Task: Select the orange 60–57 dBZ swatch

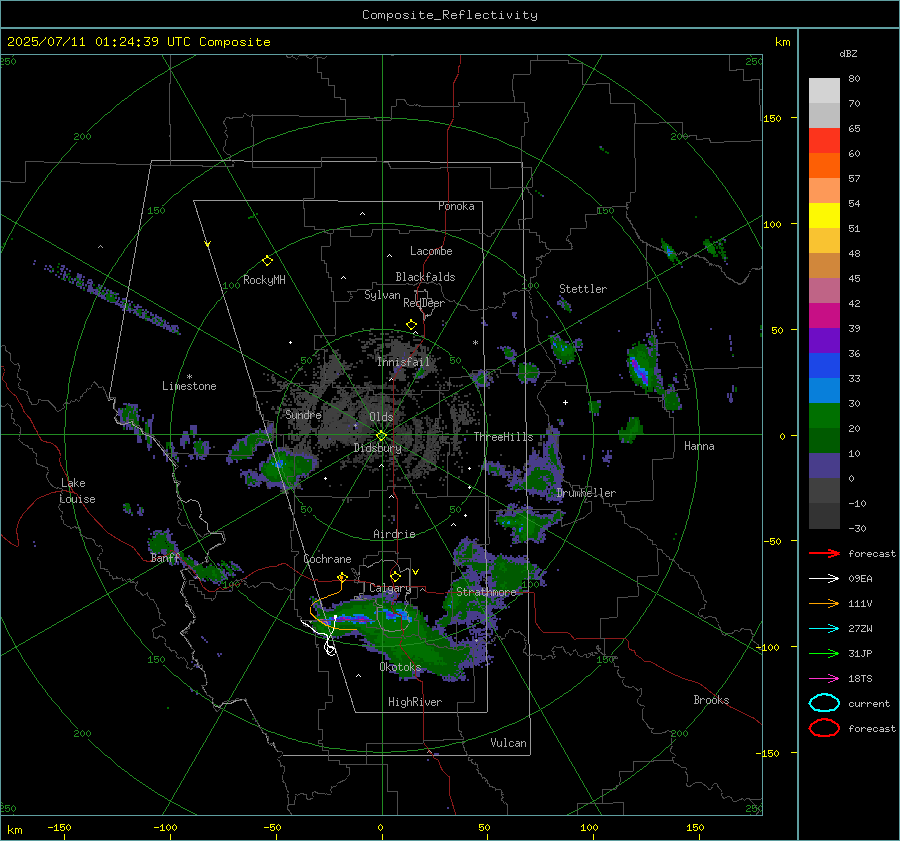Action: (x=824, y=165)
